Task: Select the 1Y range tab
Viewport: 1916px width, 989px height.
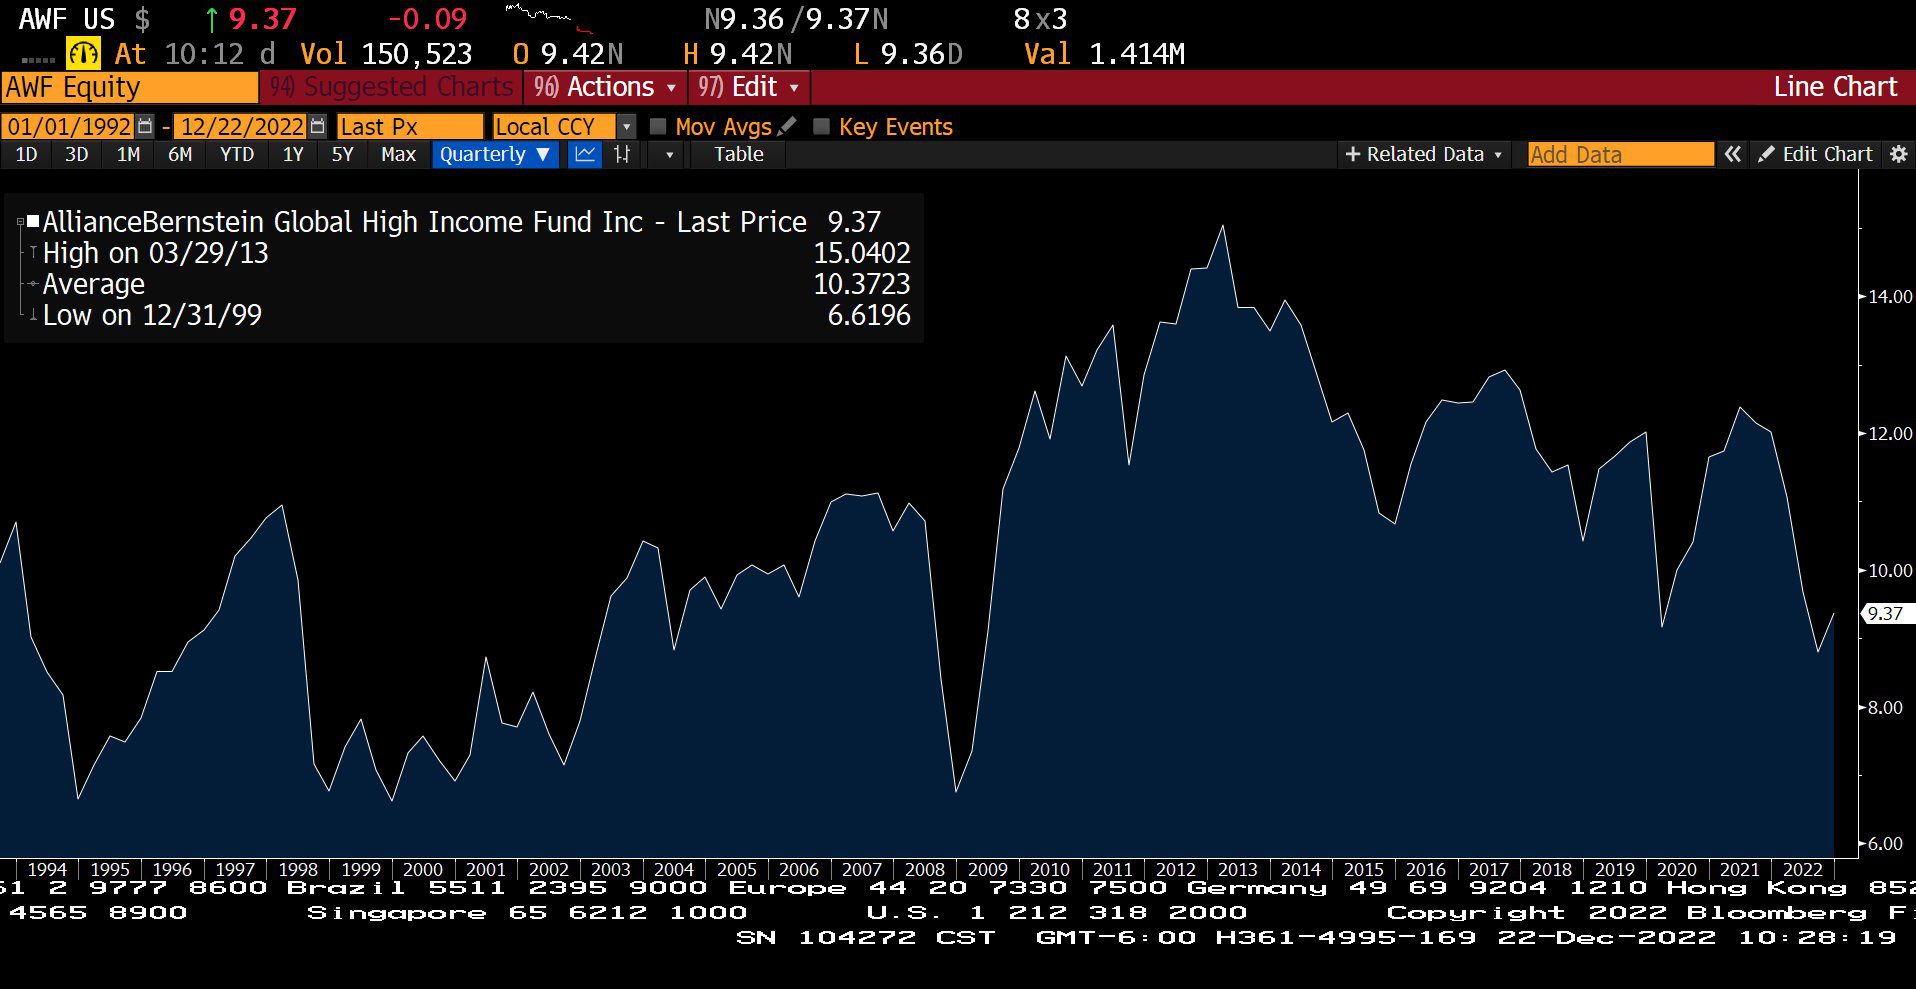Action: (293, 154)
